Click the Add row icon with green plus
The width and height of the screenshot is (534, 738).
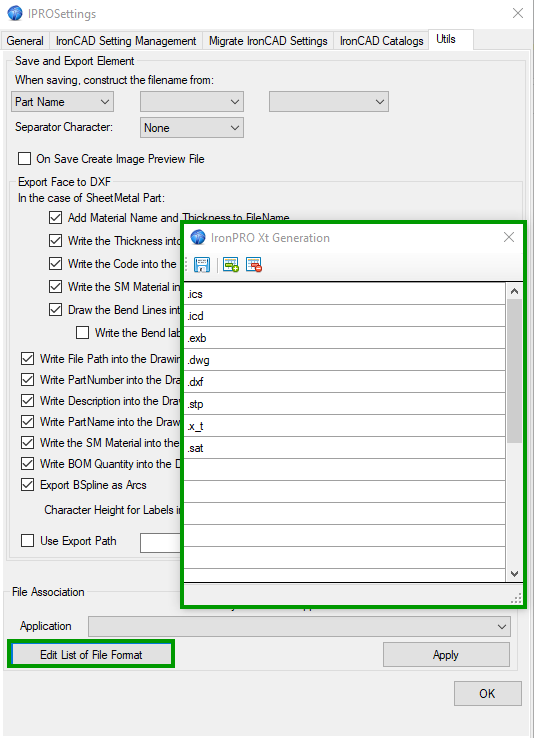(x=231, y=265)
